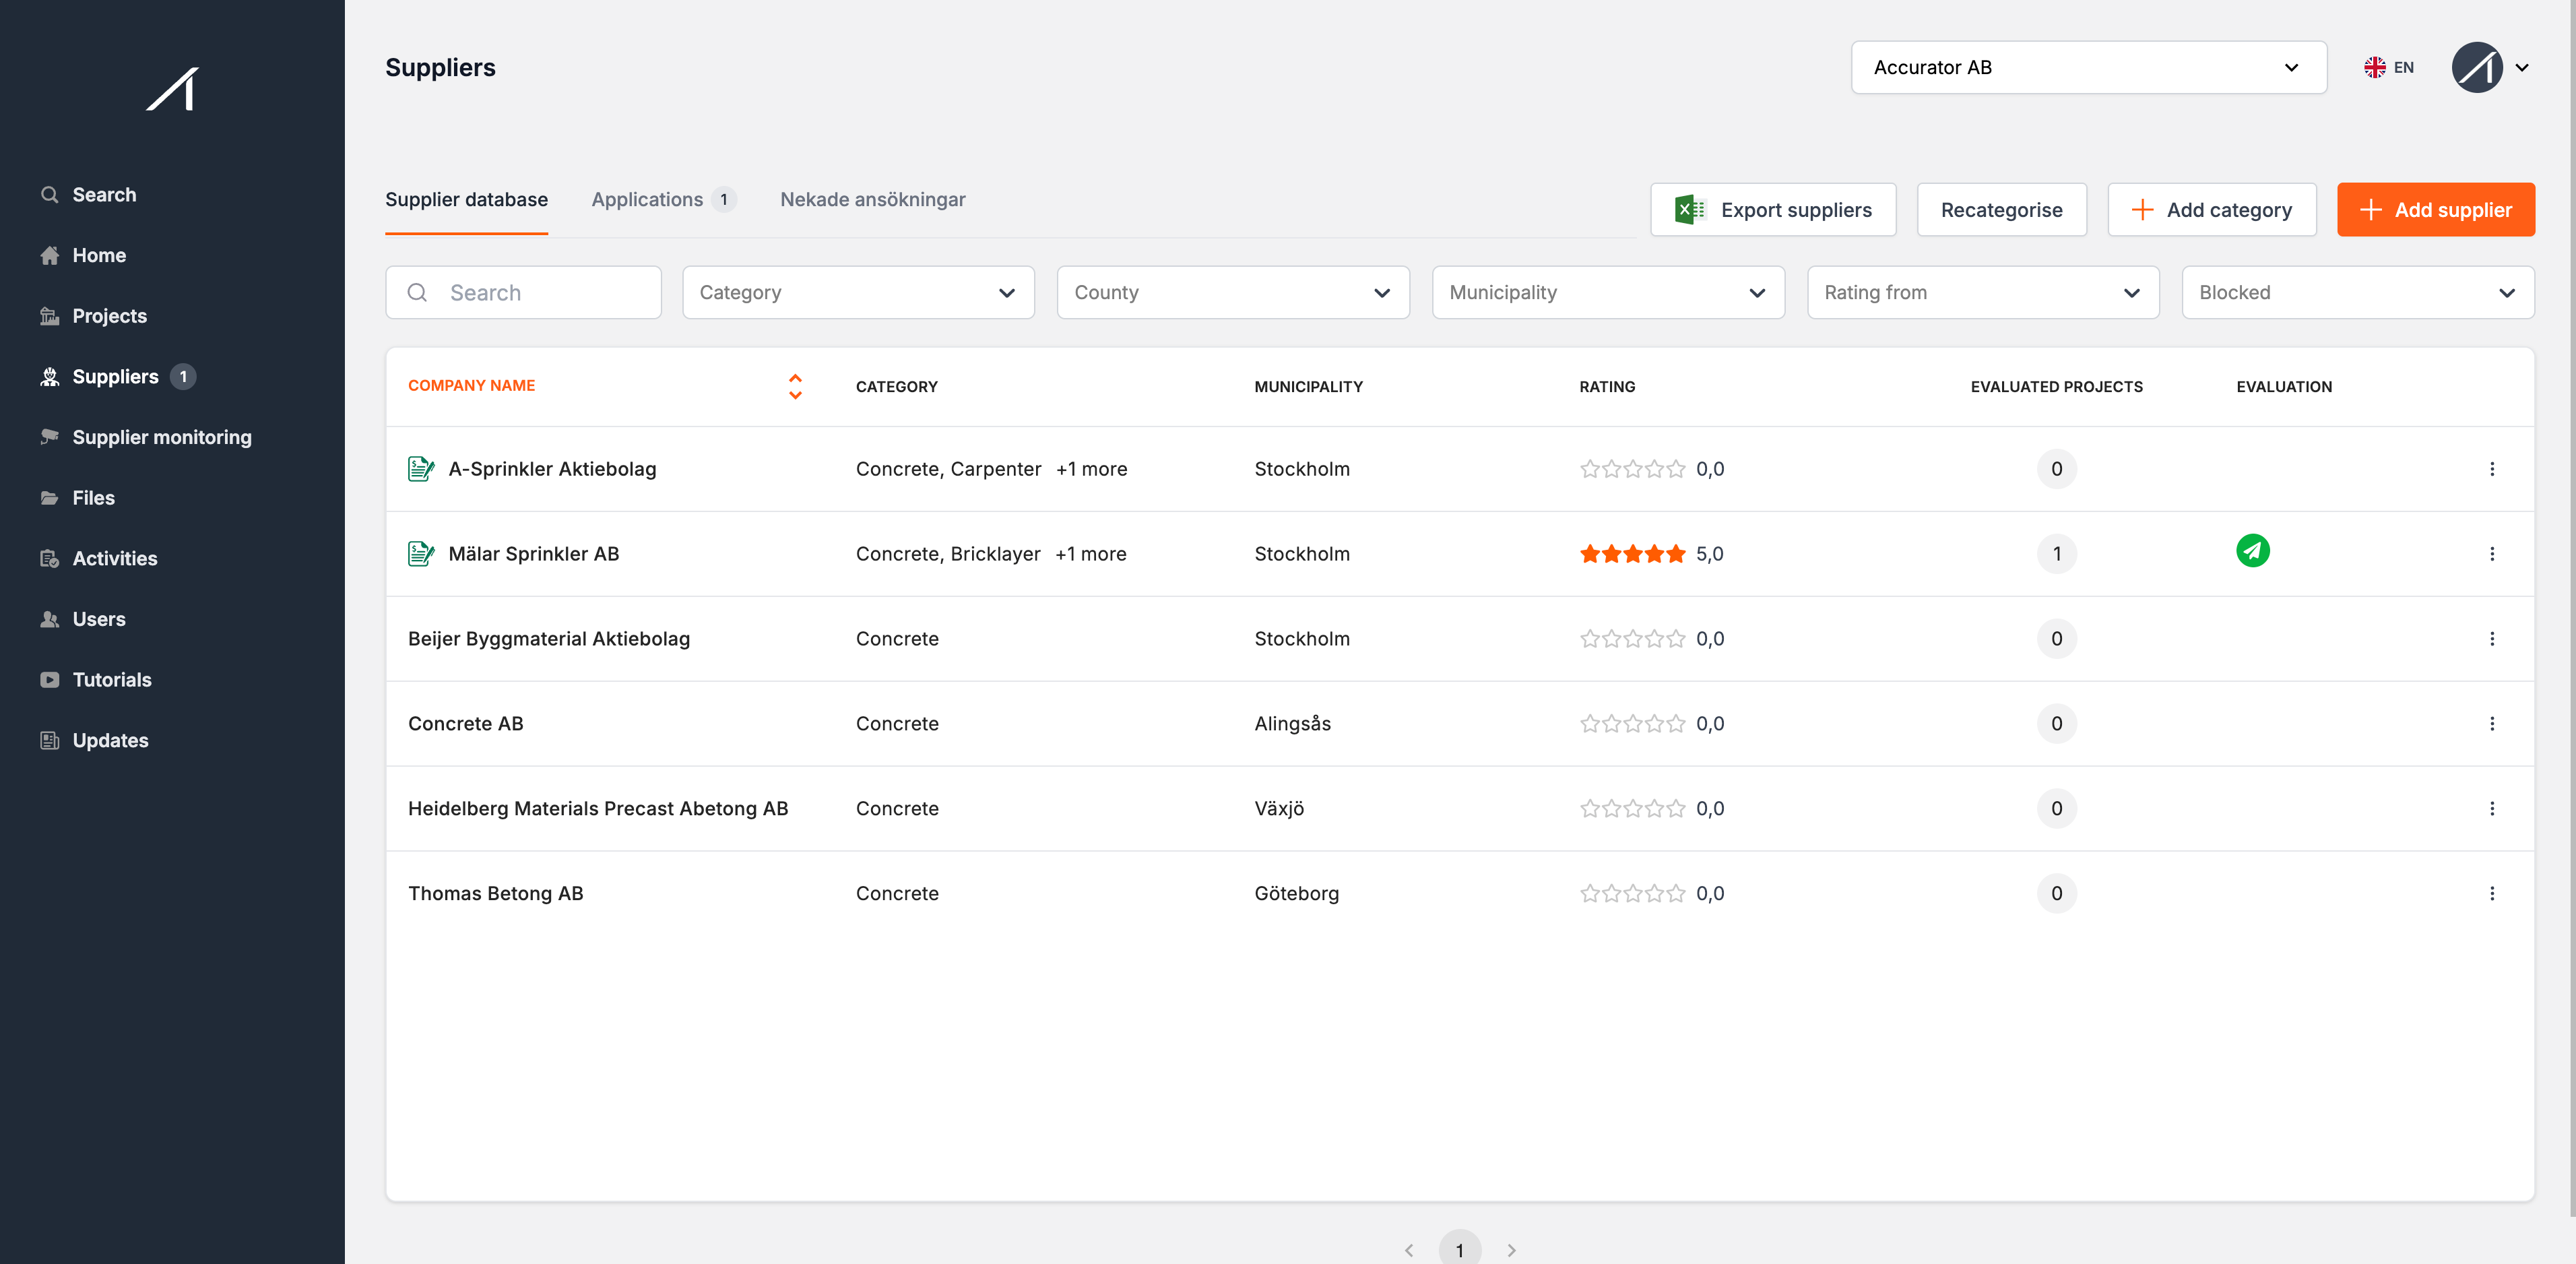Switch to Nekade ansökningar tab
The width and height of the screenshot is (2576, 1264).
tap(872, 199)
